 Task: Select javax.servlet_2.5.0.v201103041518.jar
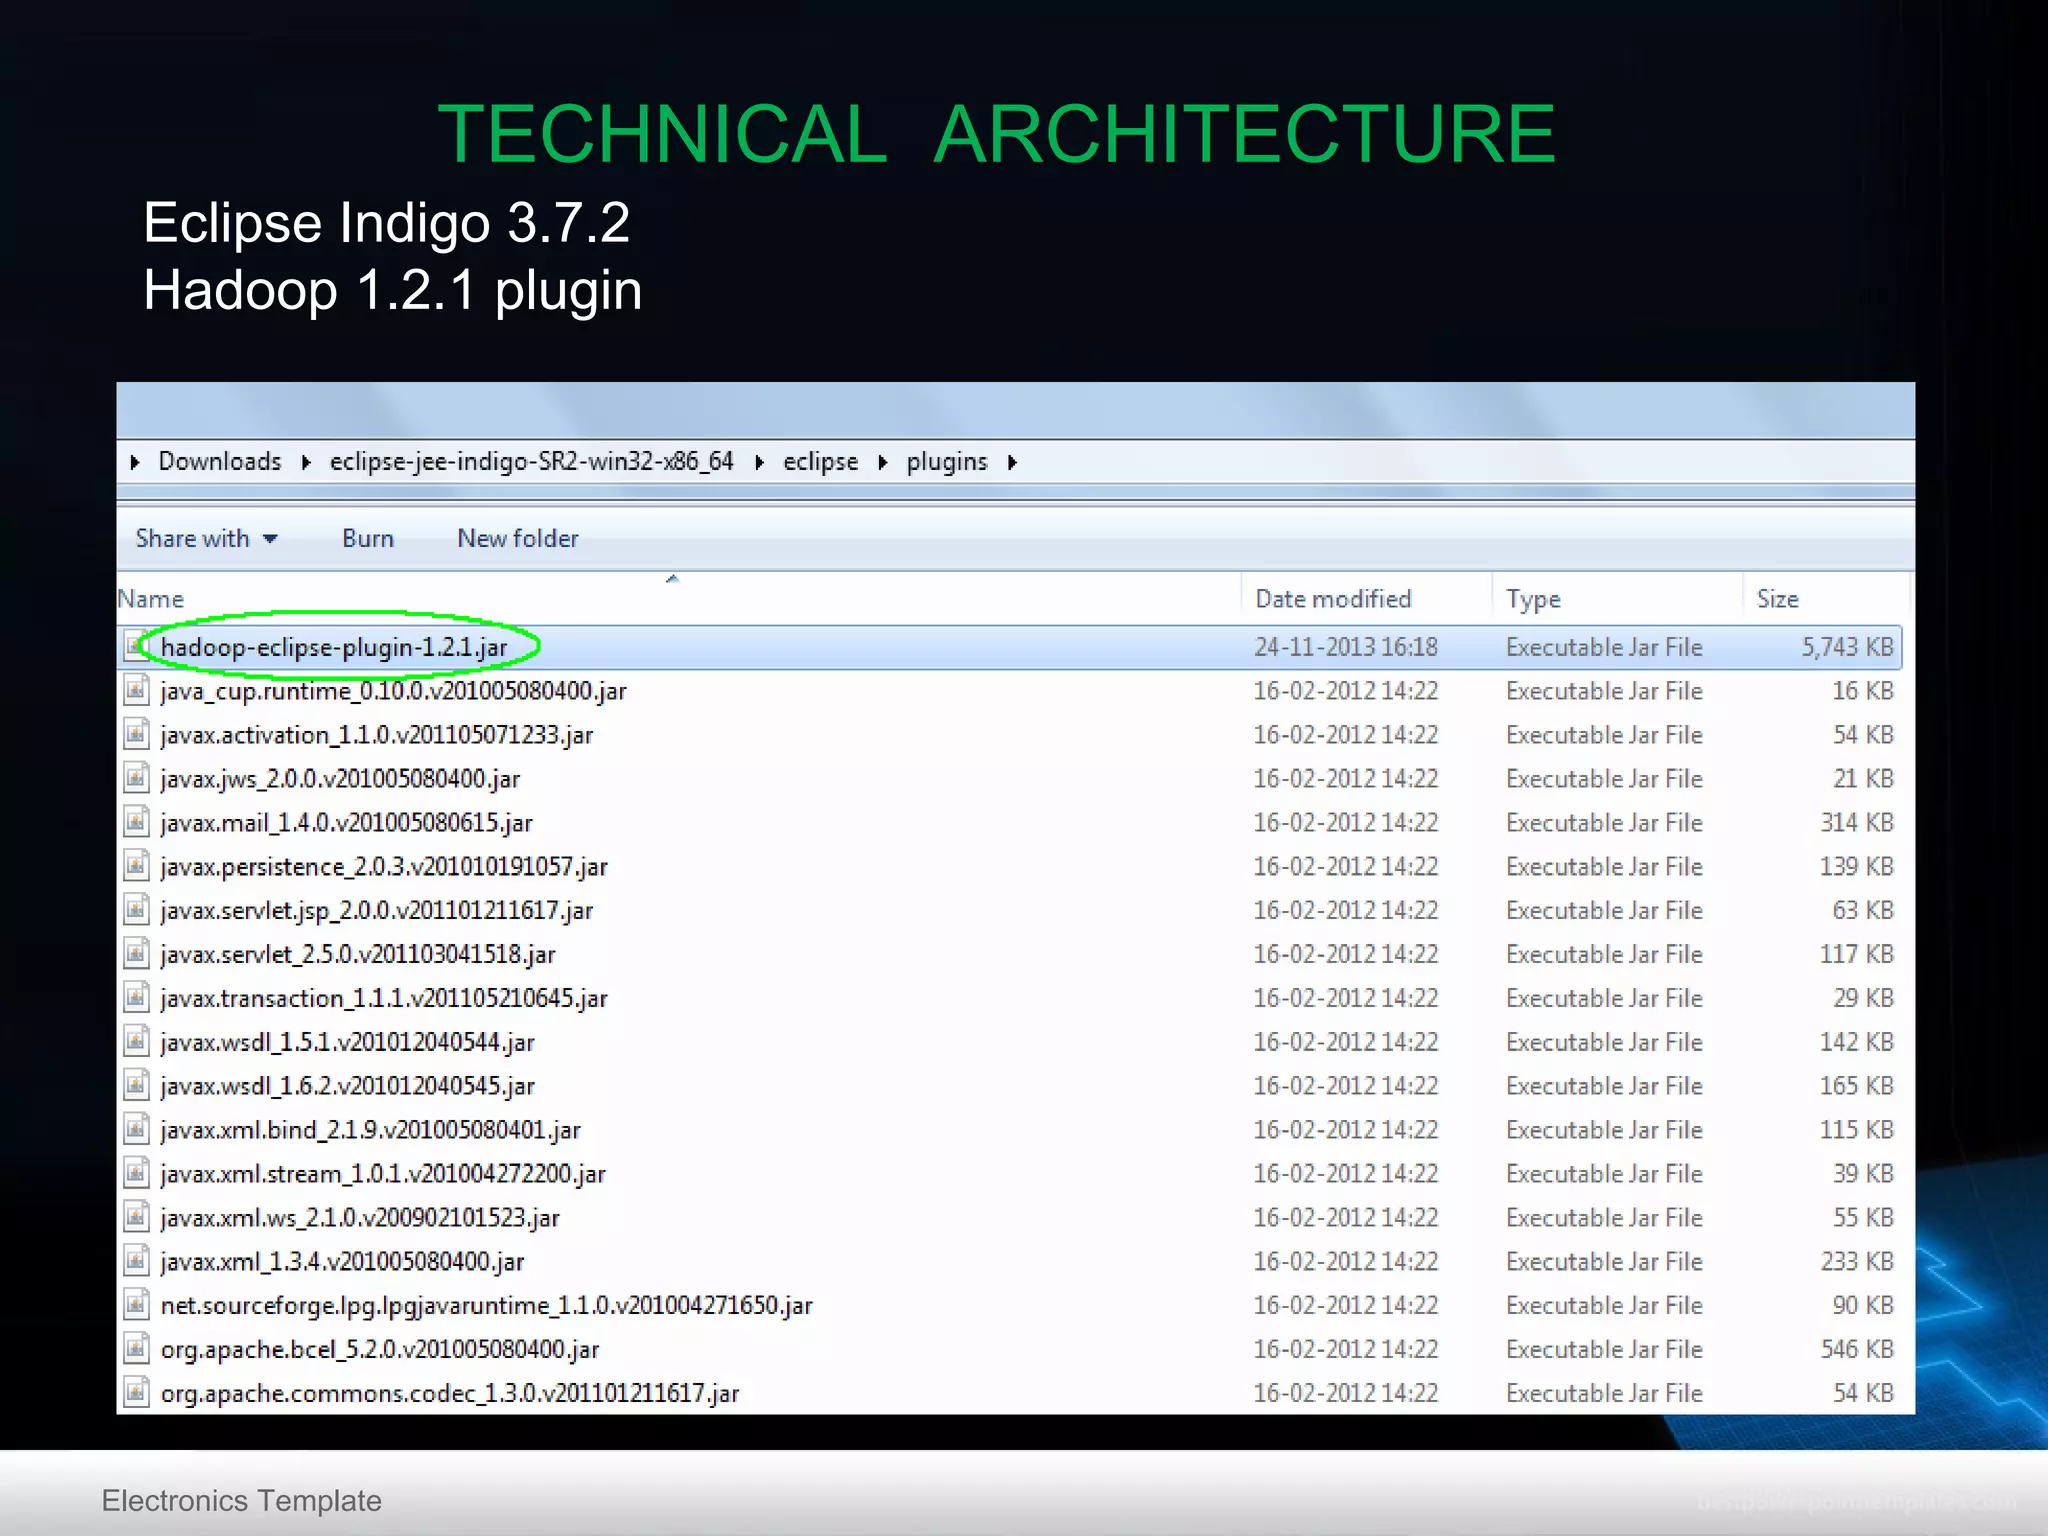tap(358, 955)
